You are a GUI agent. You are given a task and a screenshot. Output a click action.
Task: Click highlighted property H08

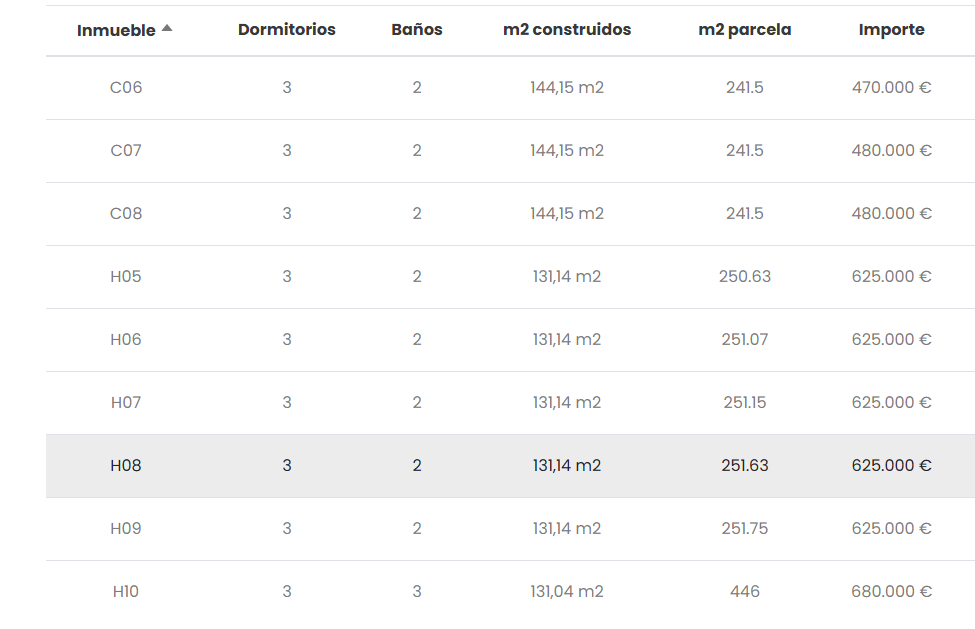(x=126, y=466)
